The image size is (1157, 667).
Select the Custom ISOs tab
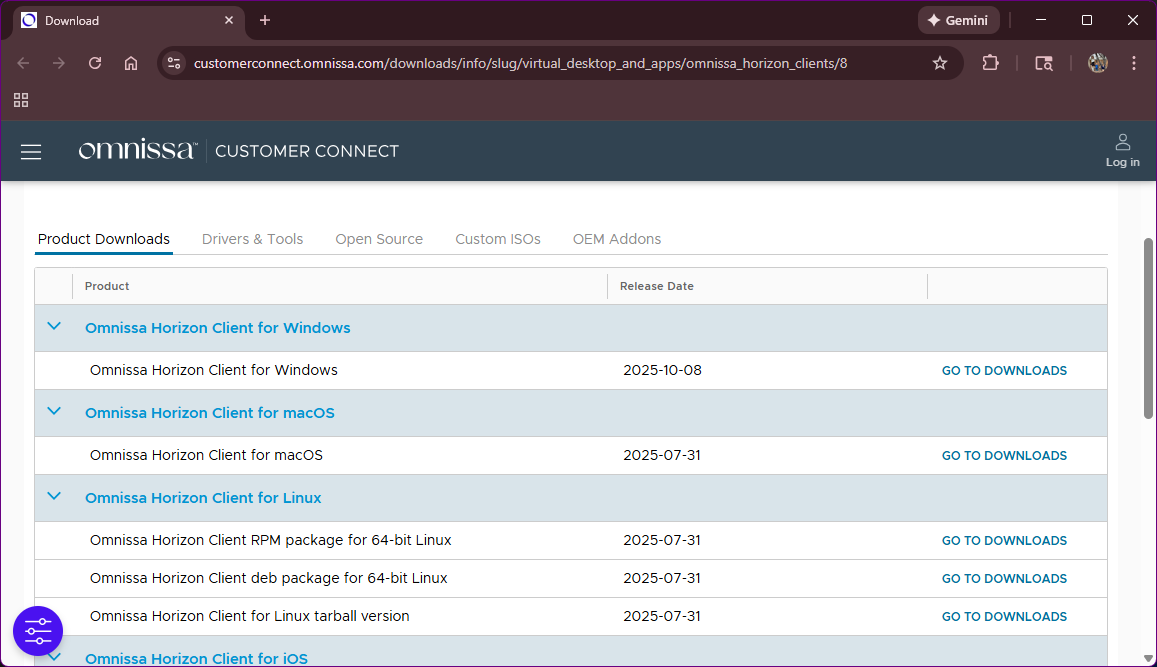coord(497,239)
